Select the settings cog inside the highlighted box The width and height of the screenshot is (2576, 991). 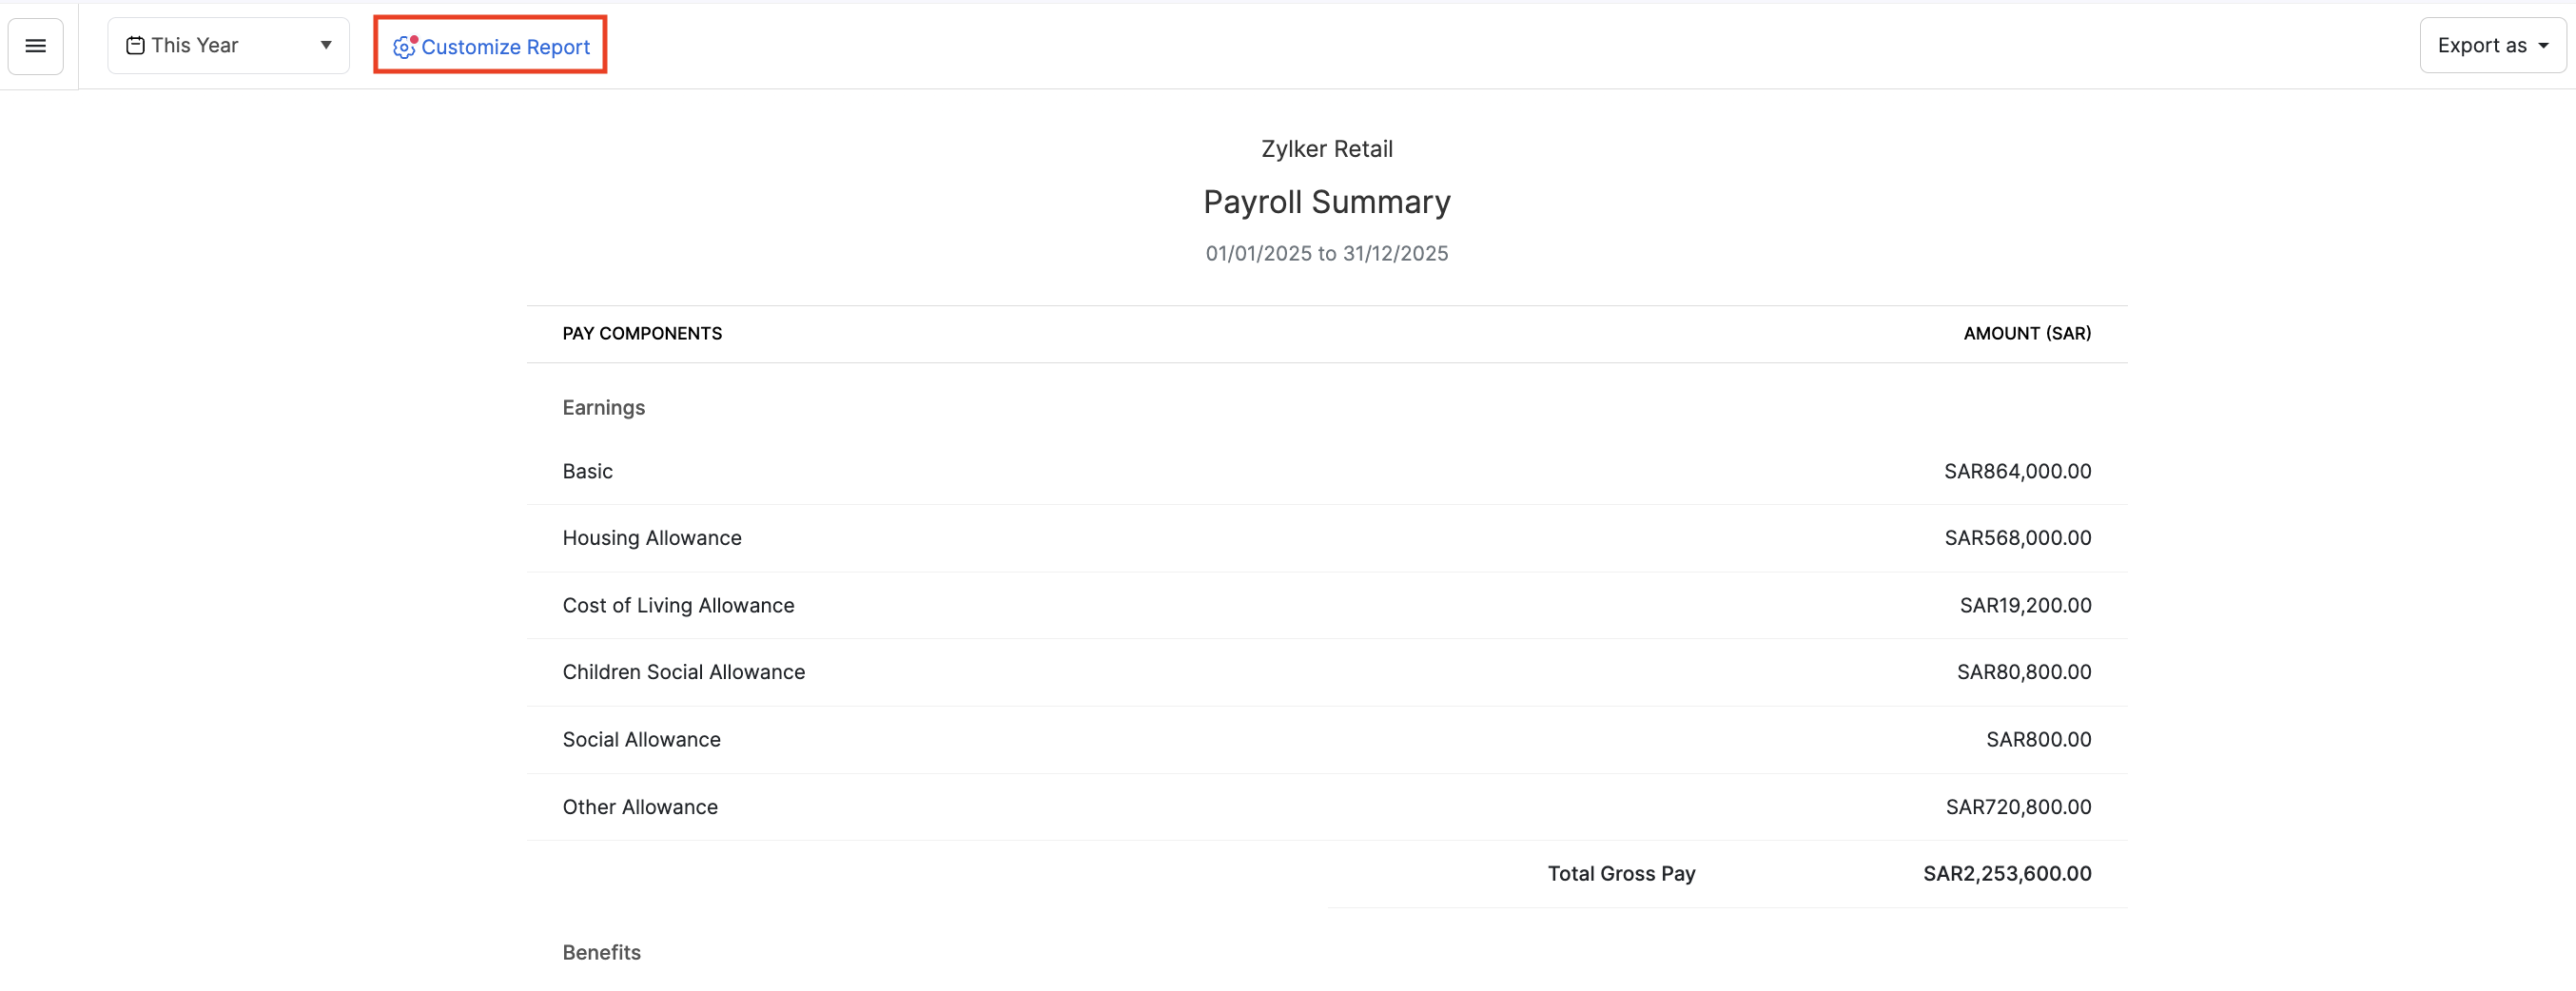(x=403, y=47)
